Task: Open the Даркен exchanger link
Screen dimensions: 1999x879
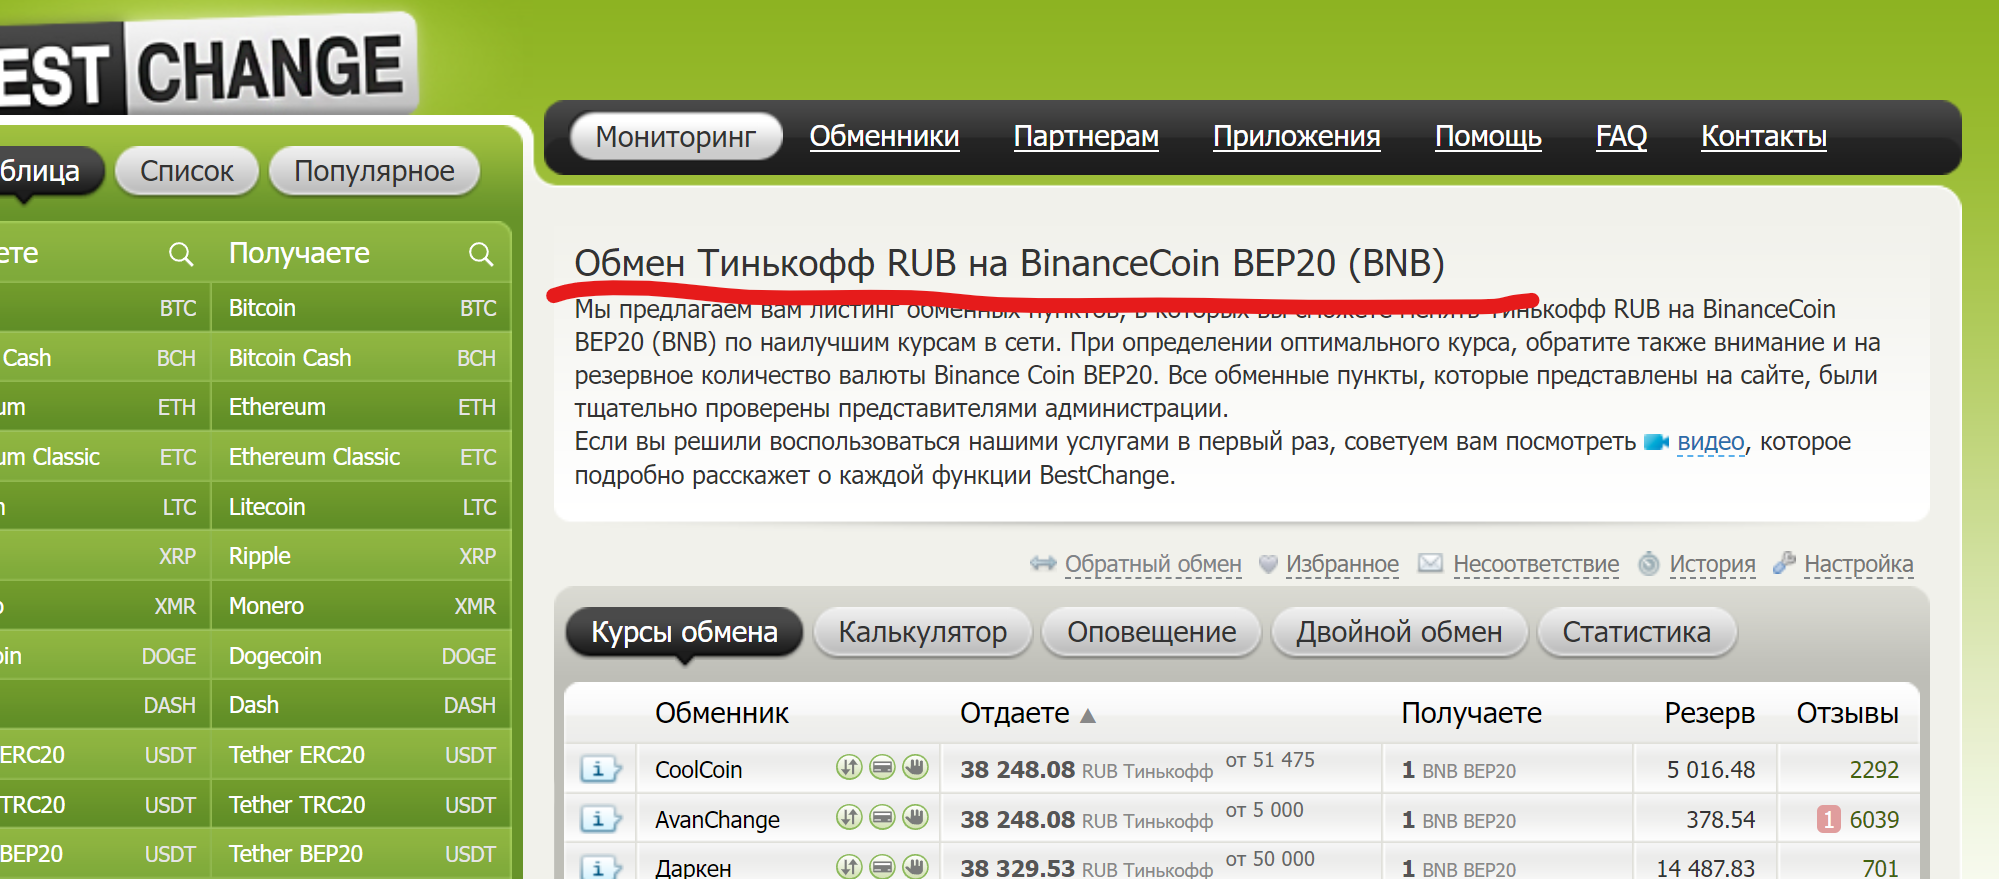Action: coord(693,868)
